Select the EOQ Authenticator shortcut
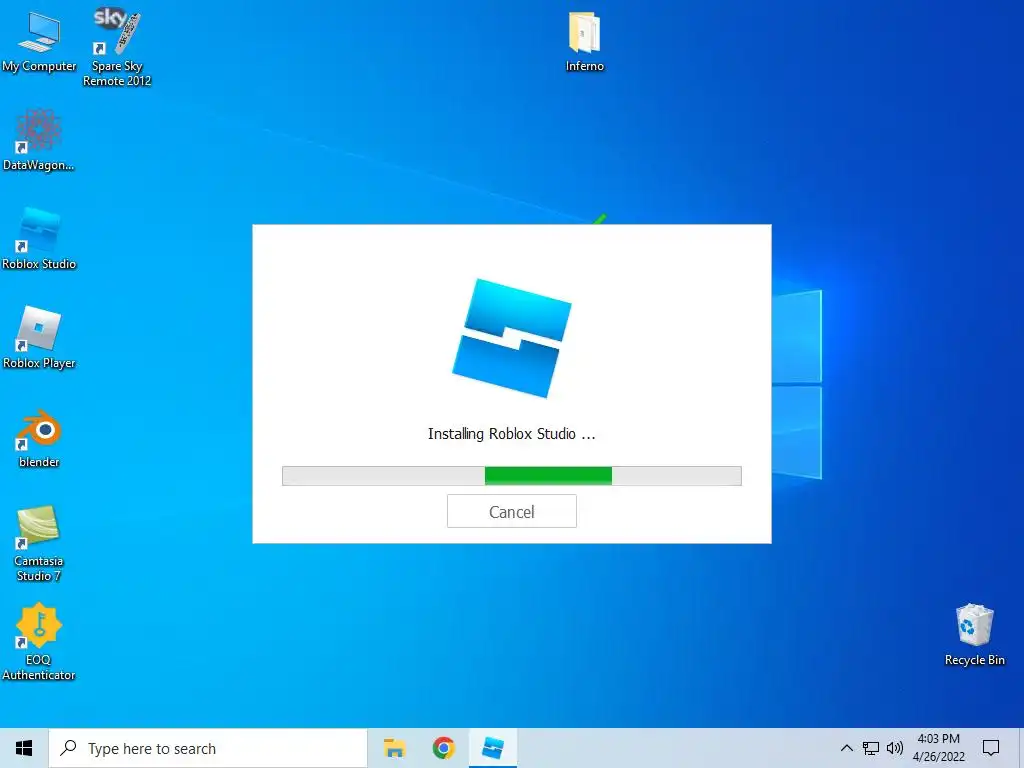 point(39,642)
